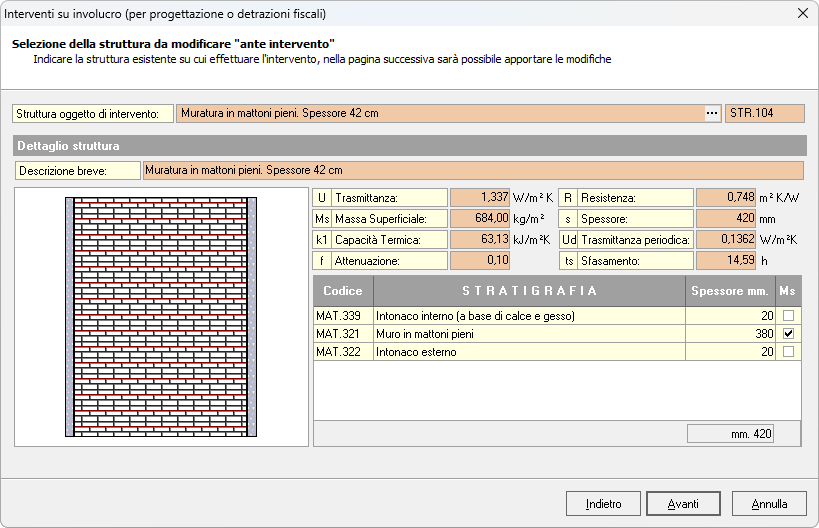
Task: Check Ms box for Intonaco interno row
Action: point(789,316)
